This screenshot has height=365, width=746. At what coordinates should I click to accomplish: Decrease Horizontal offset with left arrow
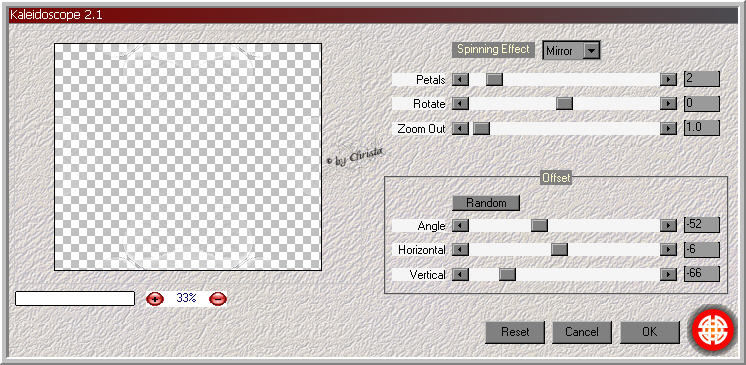460,249
